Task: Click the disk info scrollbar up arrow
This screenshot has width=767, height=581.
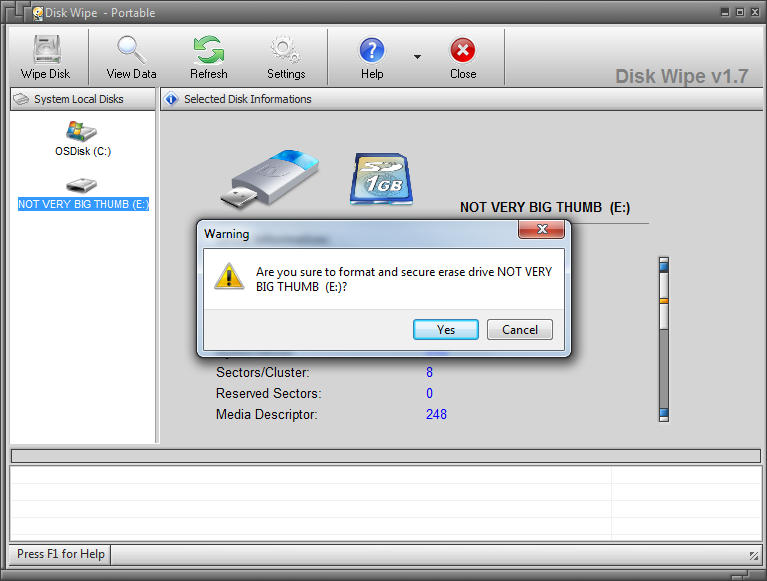Action: (664, 266)
